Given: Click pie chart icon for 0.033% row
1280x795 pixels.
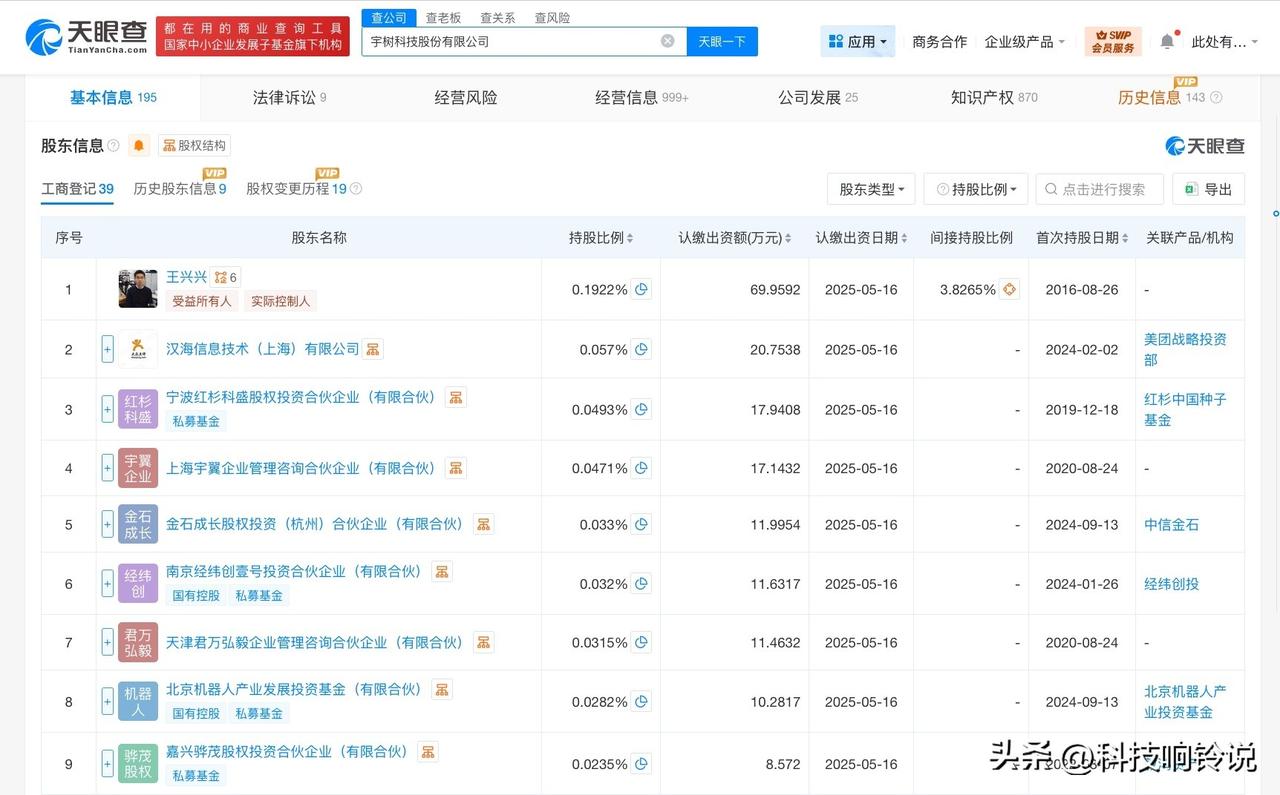Looking at the screenshot, I should [x=642, y=524].
